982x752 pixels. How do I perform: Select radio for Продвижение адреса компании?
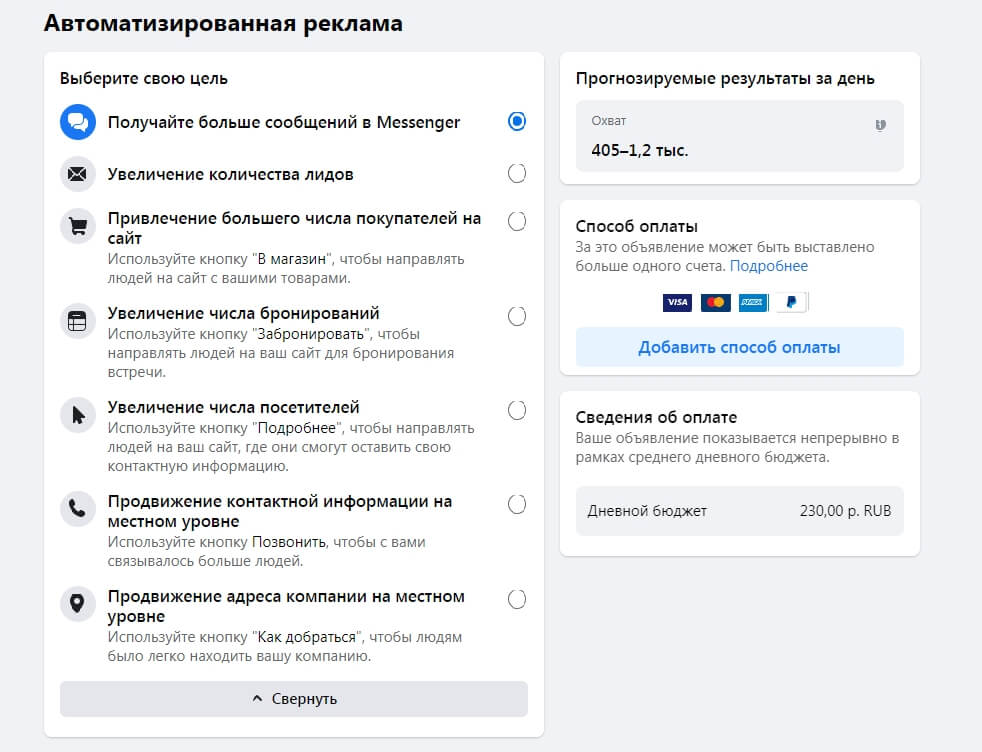[517, 599]
